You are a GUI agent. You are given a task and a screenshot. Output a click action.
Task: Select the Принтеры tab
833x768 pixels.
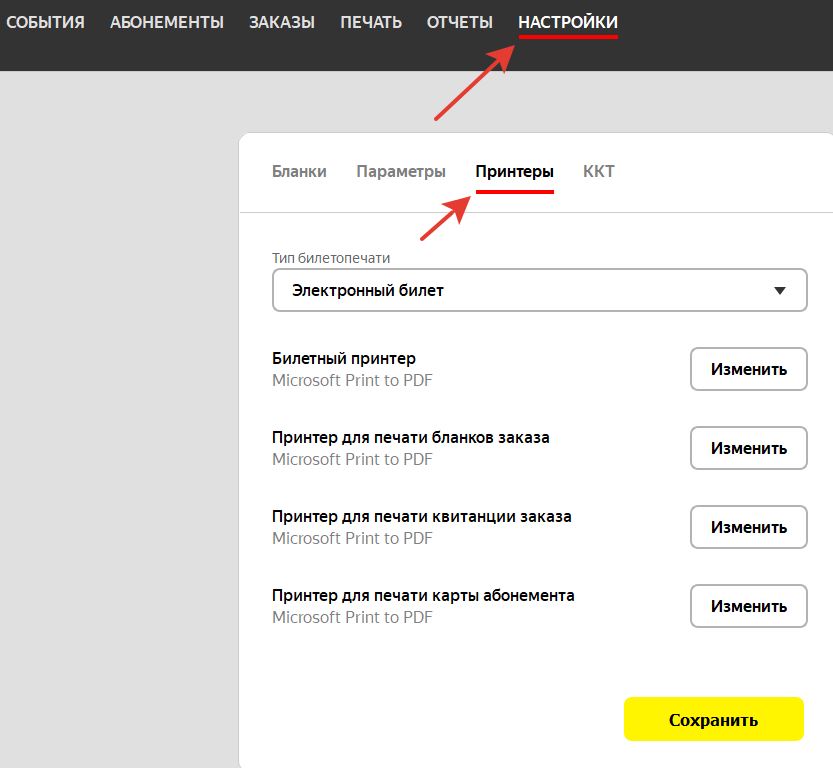tap(514, 172)
